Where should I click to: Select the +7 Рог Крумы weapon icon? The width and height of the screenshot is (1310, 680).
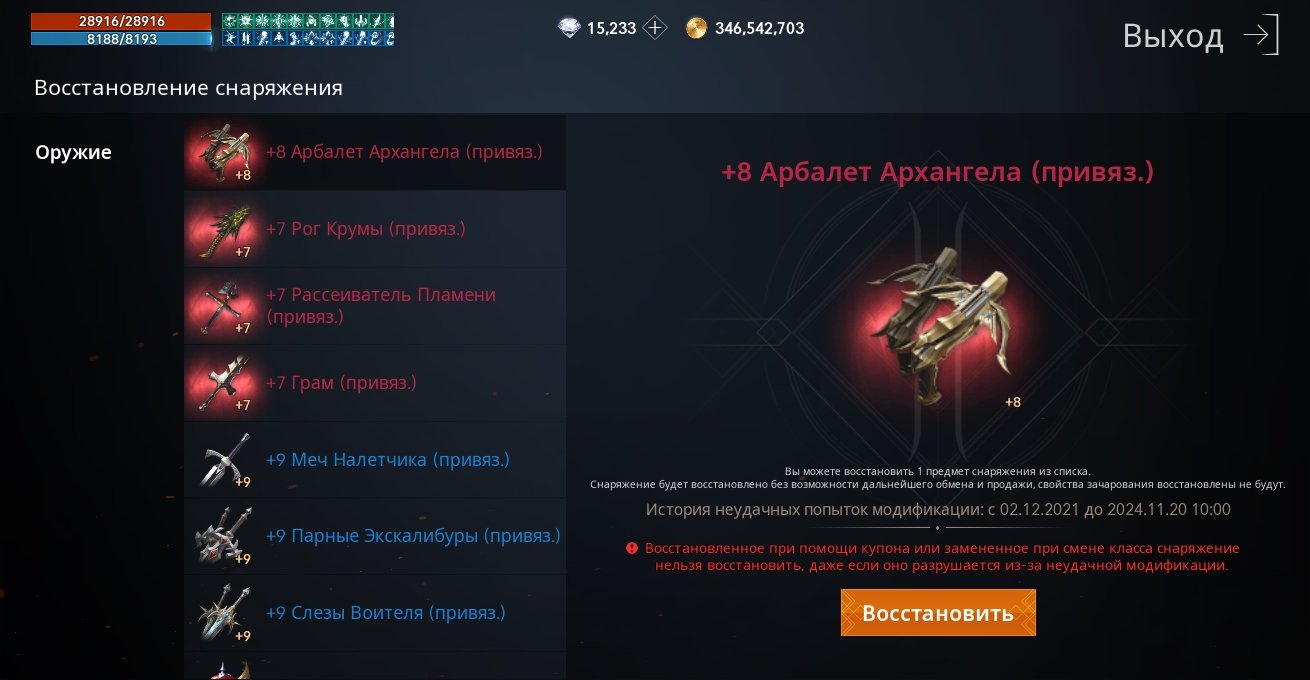click(x=222, y=230)
